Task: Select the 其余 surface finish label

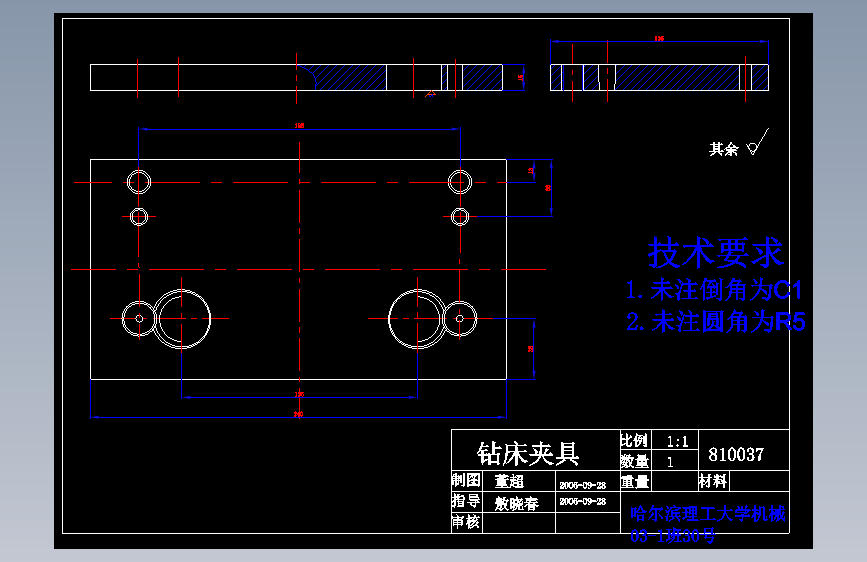Action: point(724,149)
